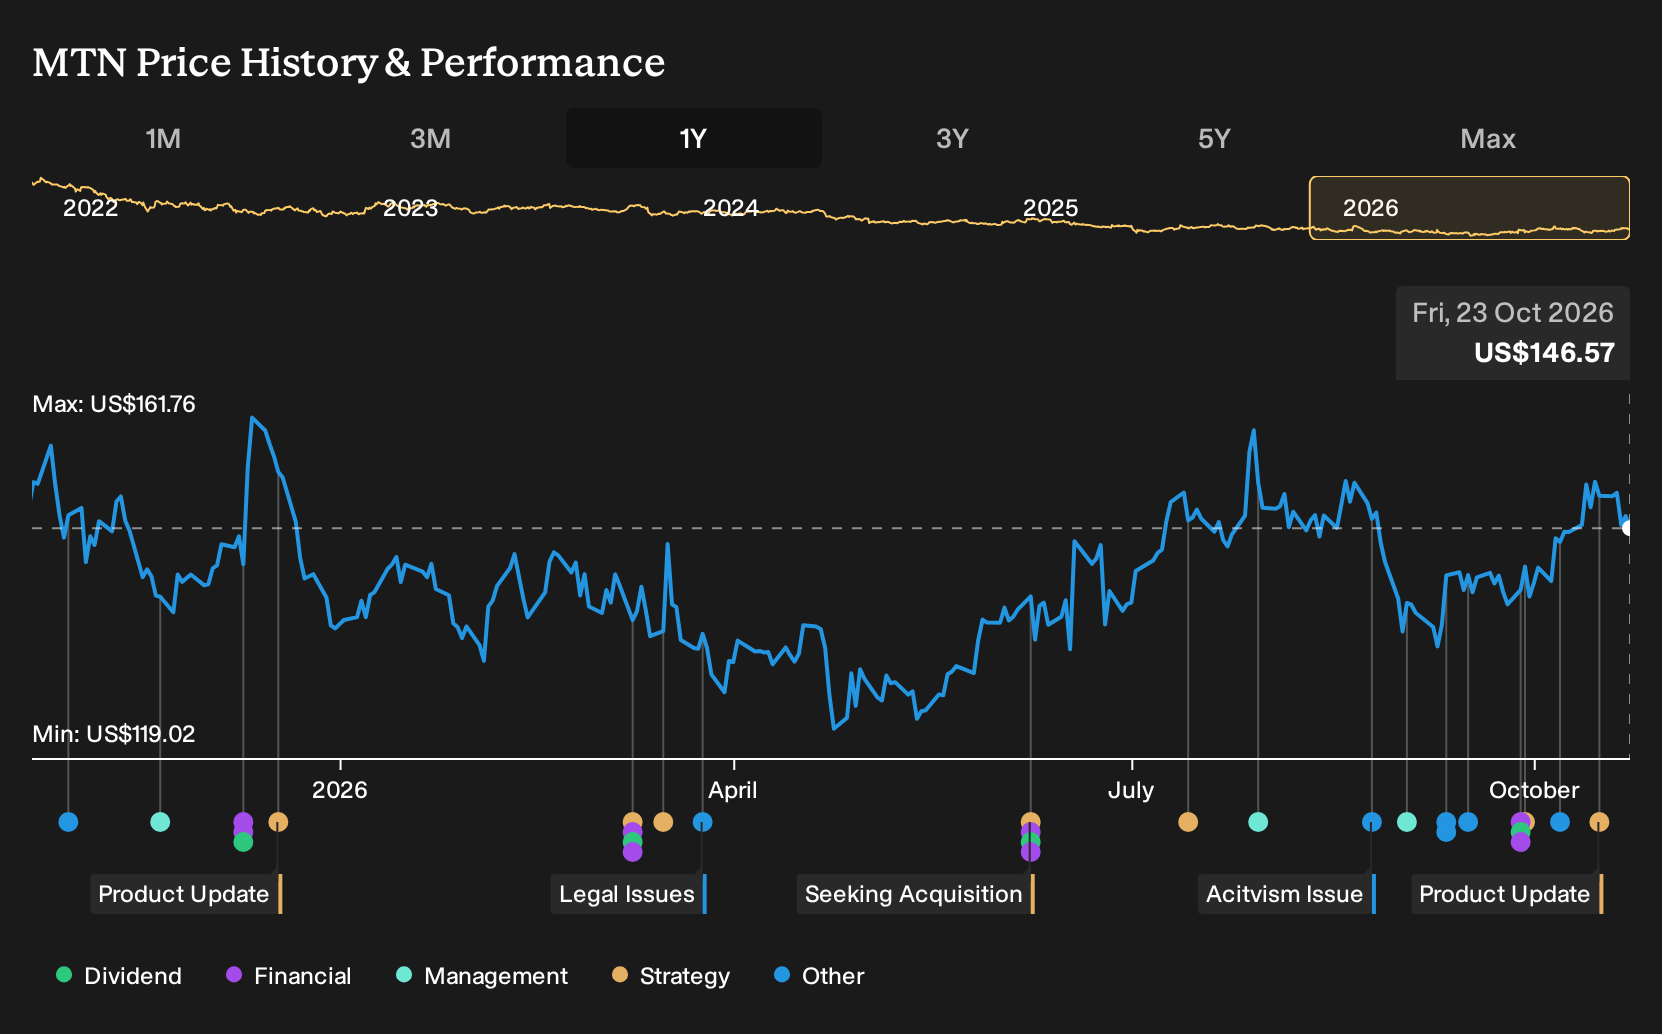This screenshot has width=1662, height=1034.
Task: Click the 2026 highlighted range selector
Action: [x=1469, y=208]
